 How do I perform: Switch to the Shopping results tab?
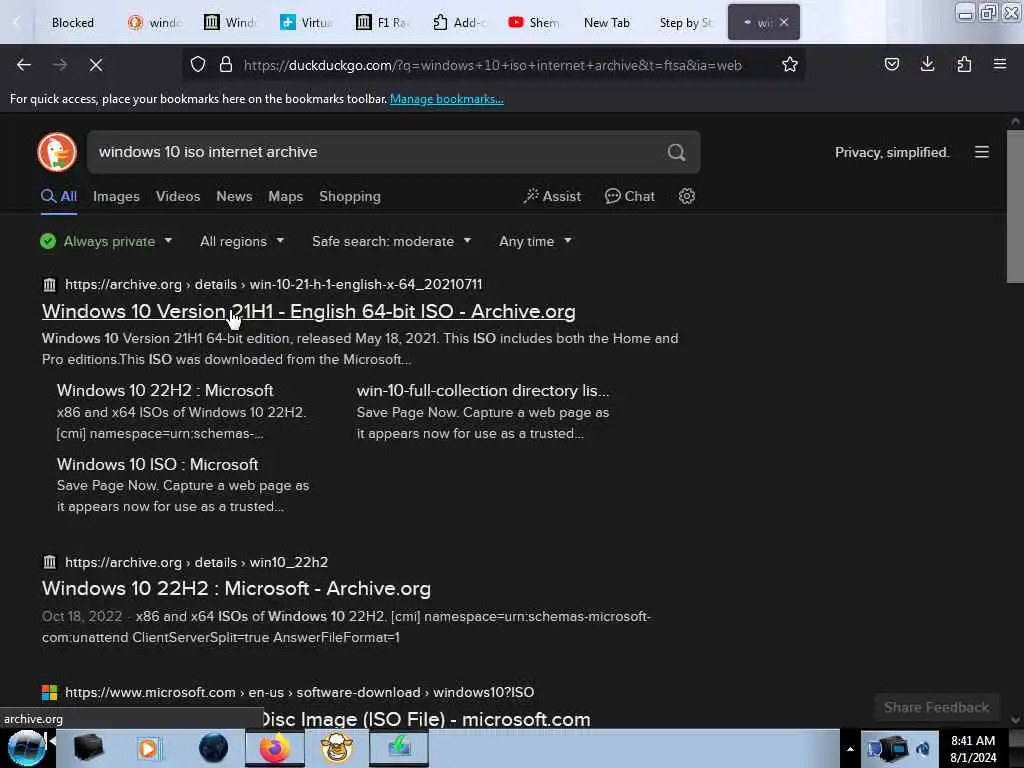coord(349,196)
